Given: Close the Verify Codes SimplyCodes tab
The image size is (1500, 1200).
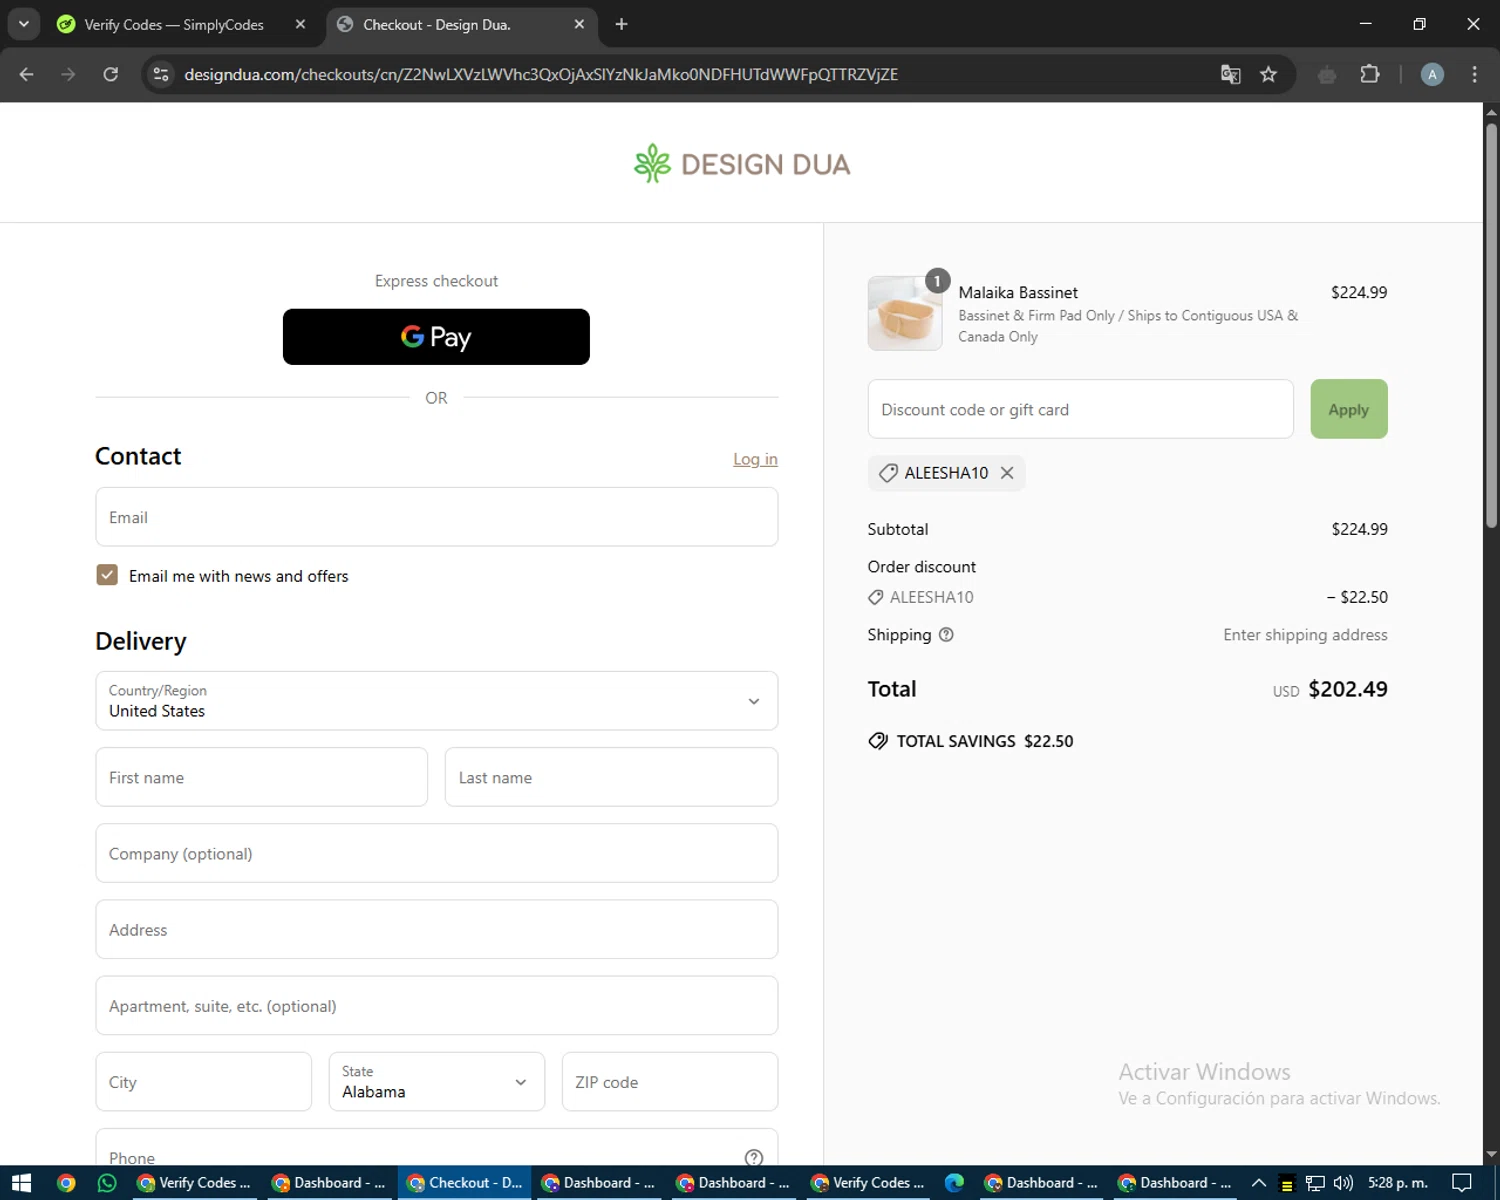Looking at the screenshot, I should [300, 24].
